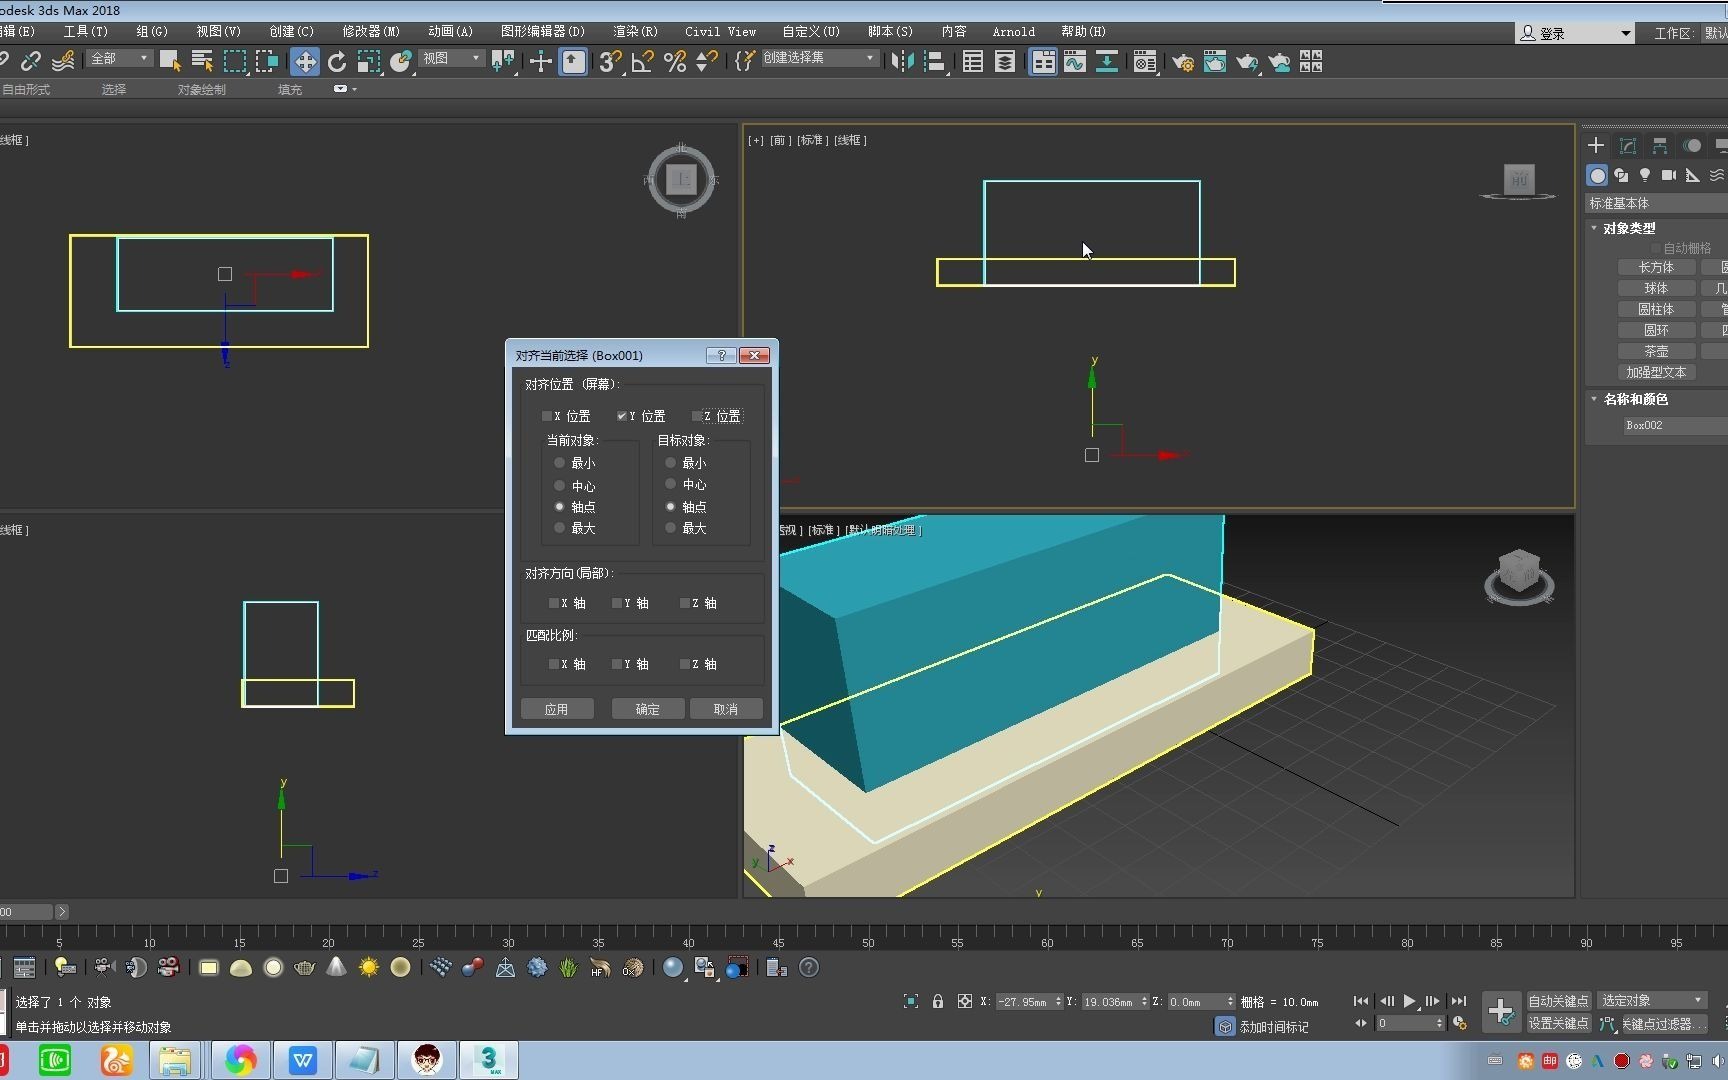Select 最大 under 目标对象
This screenshot has width=1728, height=1080.
[x=671, y=528]
